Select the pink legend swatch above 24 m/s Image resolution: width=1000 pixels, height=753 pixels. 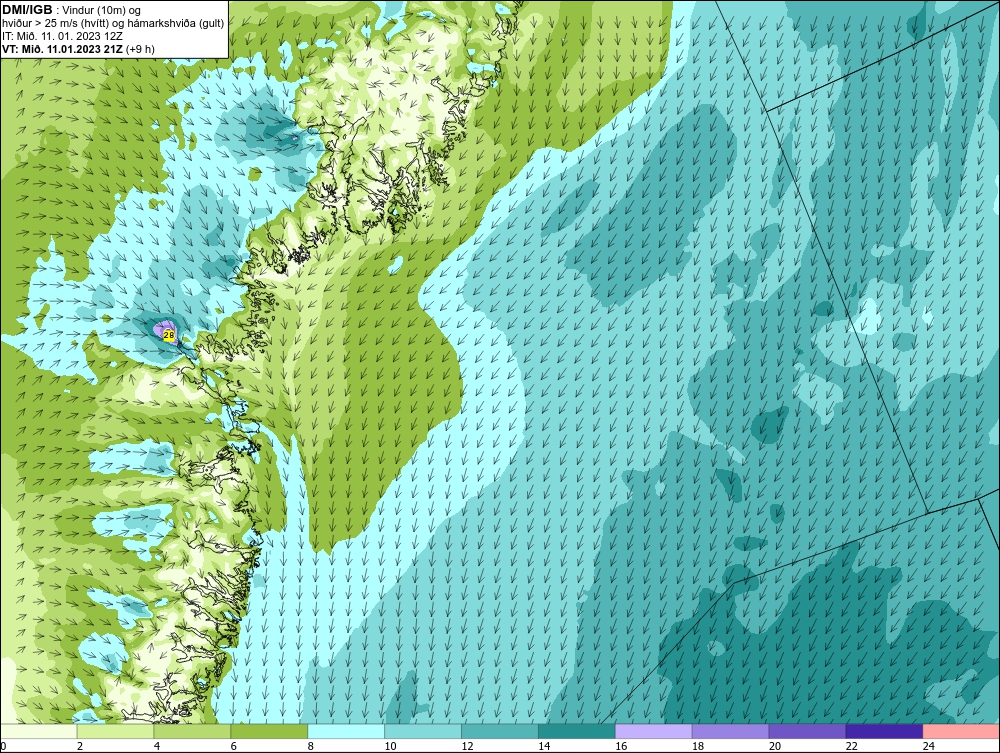click(961, 731)
